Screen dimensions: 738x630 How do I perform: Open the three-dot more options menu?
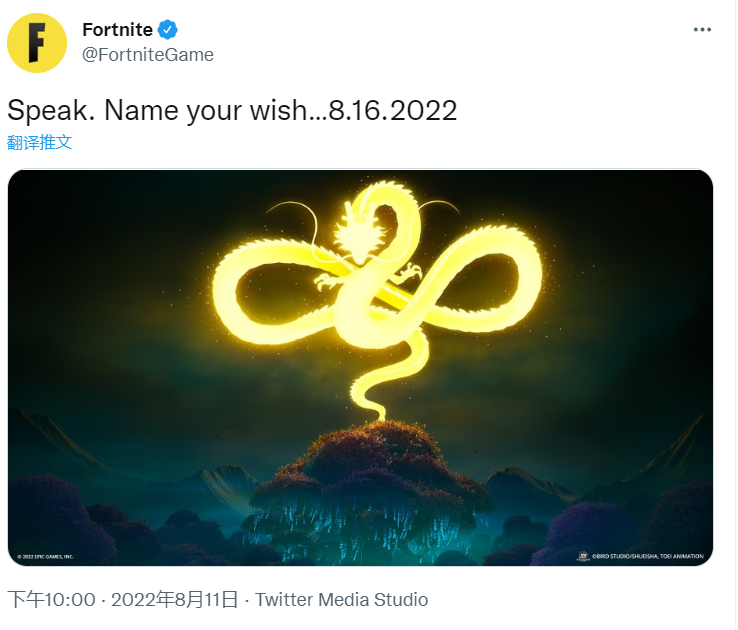(x=702, y=30)
